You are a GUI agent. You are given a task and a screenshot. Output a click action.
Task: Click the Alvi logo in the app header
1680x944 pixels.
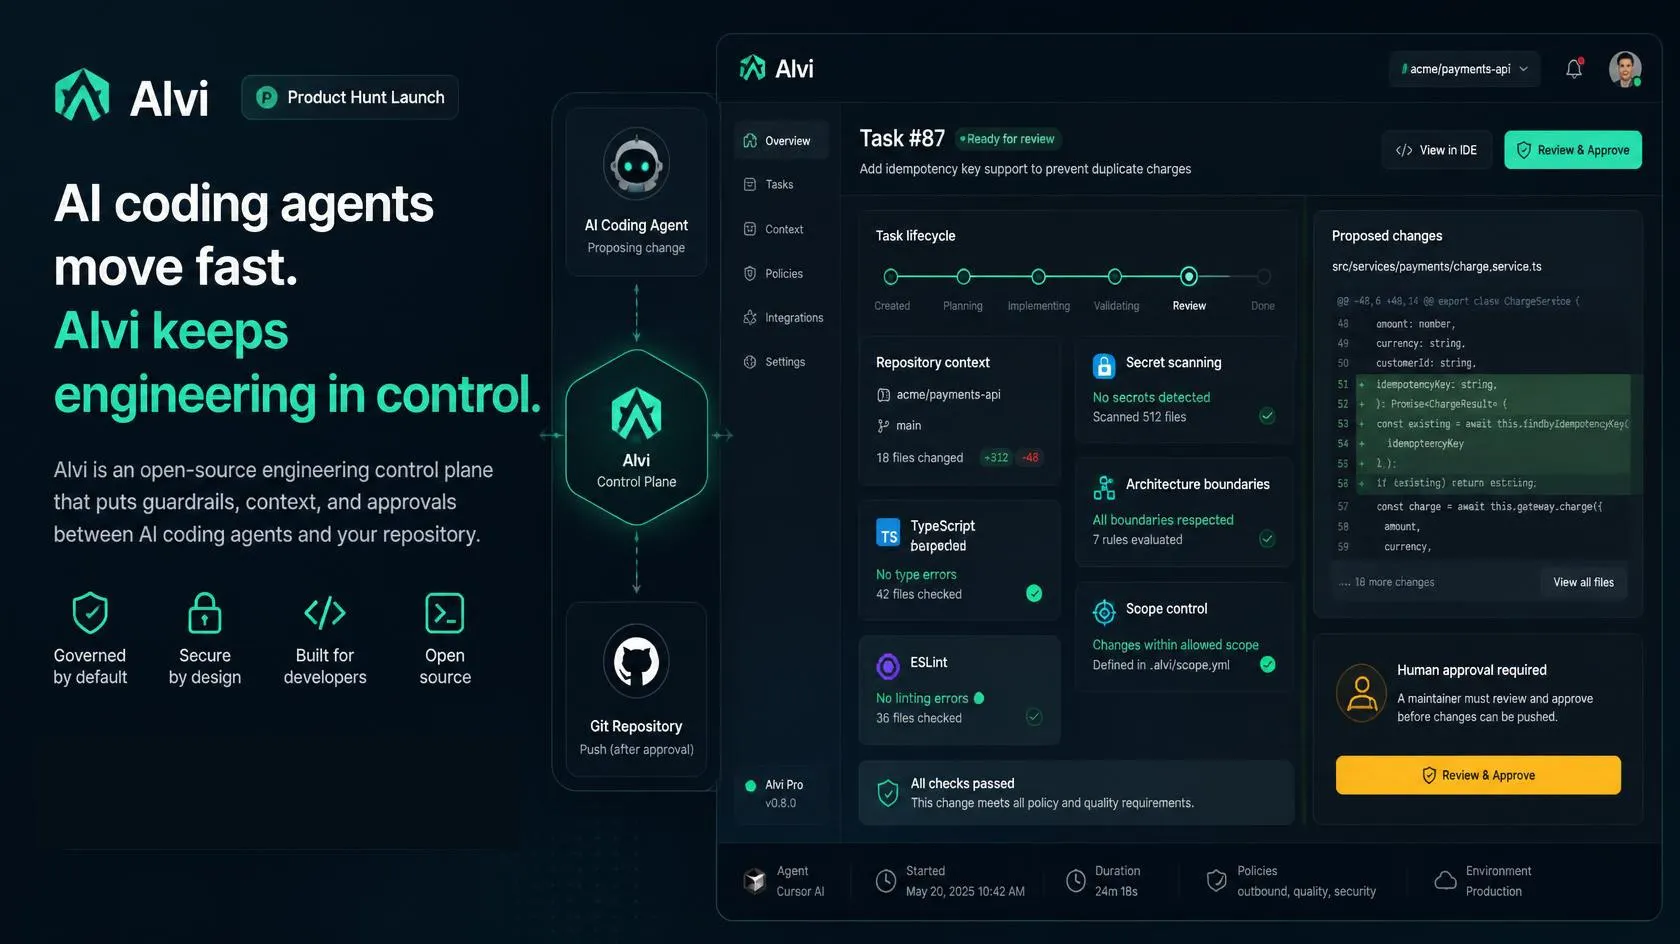777,68
